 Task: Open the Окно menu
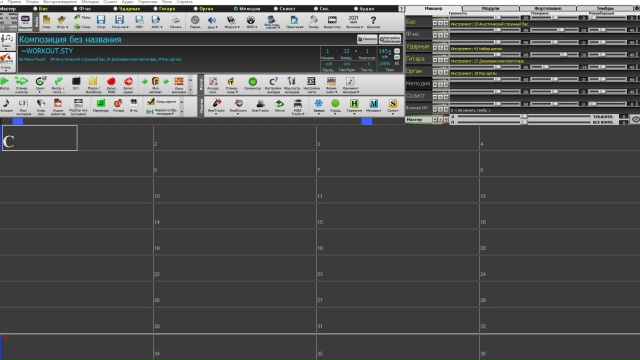(x=167, y=2)
